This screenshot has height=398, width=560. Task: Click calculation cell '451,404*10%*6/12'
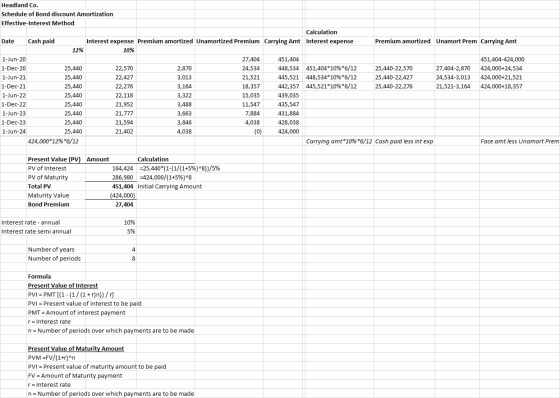click(331, 68)
